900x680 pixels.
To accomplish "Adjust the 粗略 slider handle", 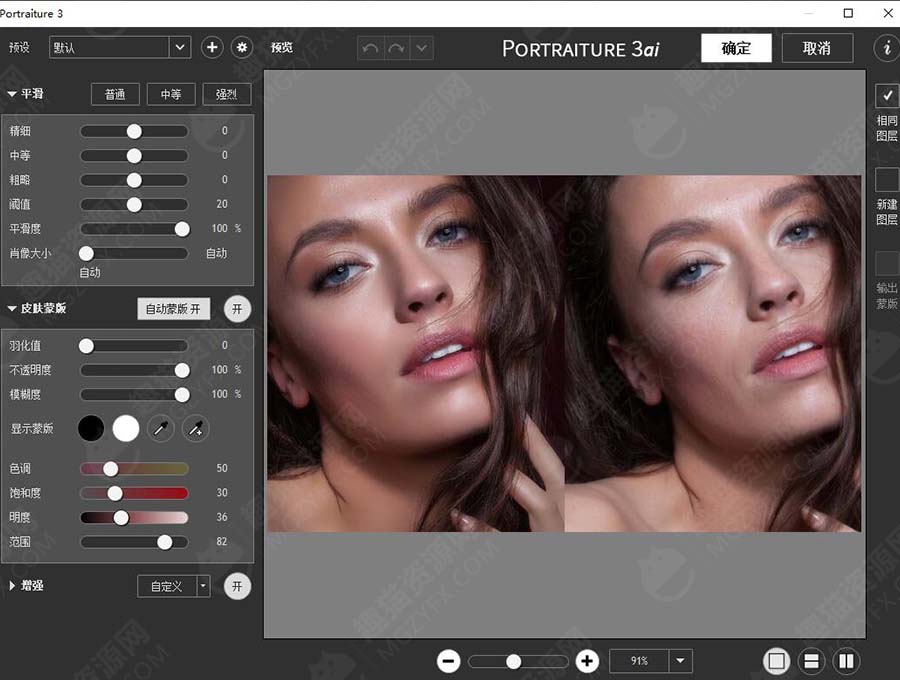I will tap(134, 180).
